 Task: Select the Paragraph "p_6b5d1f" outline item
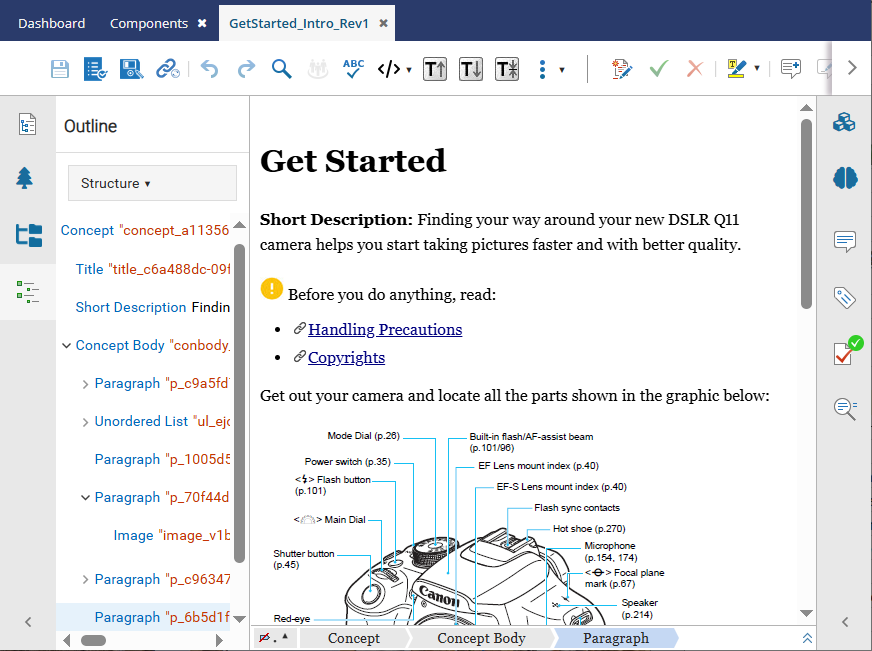tap(162, 617)
